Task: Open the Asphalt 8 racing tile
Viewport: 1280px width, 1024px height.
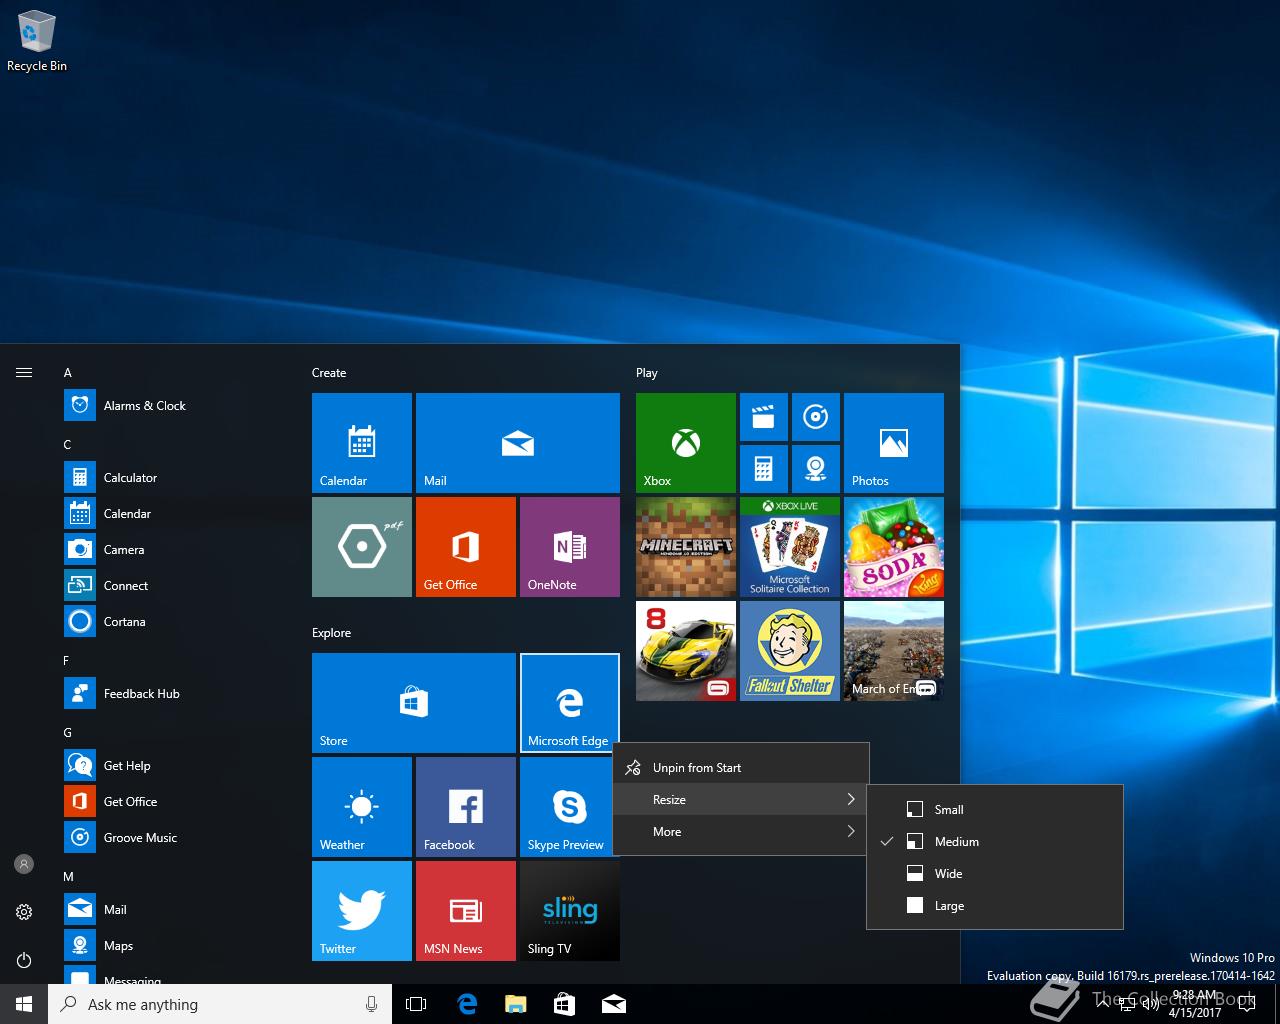Action: [686, 651]
